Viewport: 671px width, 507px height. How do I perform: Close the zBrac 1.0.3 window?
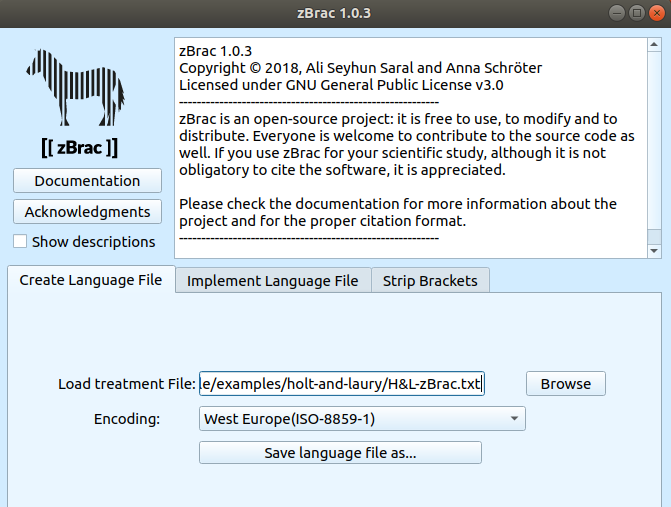[656, 13]
